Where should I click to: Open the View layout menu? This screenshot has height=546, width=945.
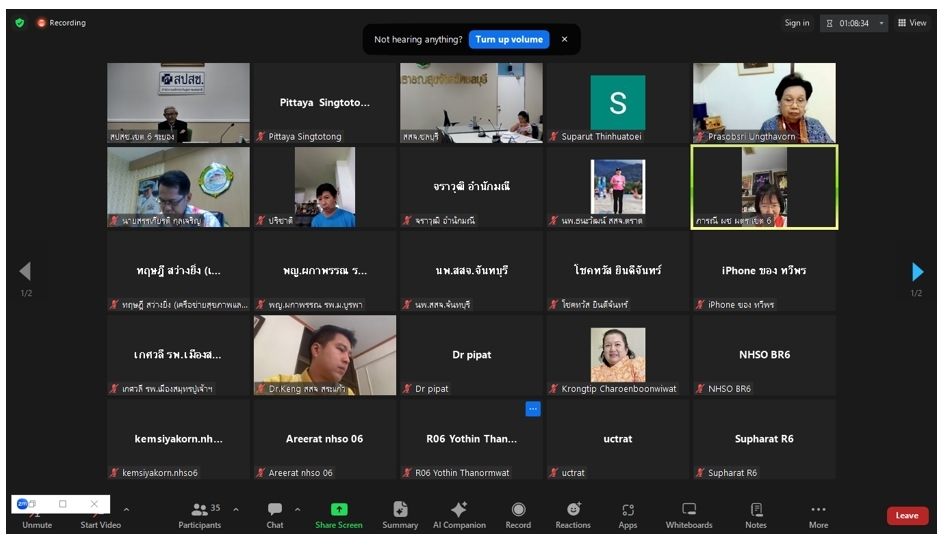coord(912,23)
